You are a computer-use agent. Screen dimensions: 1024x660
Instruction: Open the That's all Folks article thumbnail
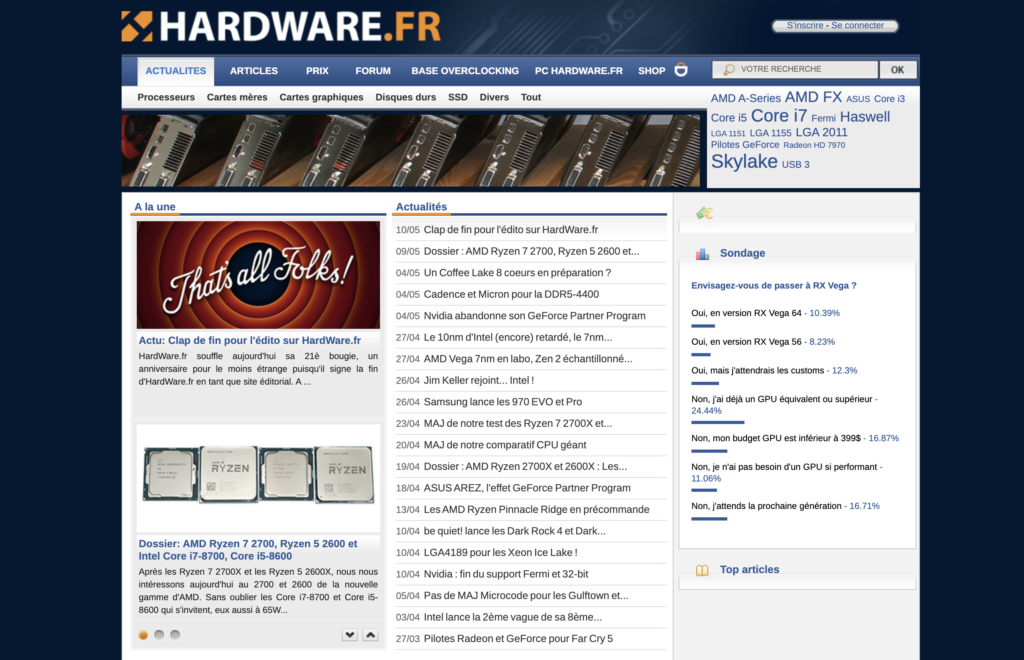(x=258, y=275)
